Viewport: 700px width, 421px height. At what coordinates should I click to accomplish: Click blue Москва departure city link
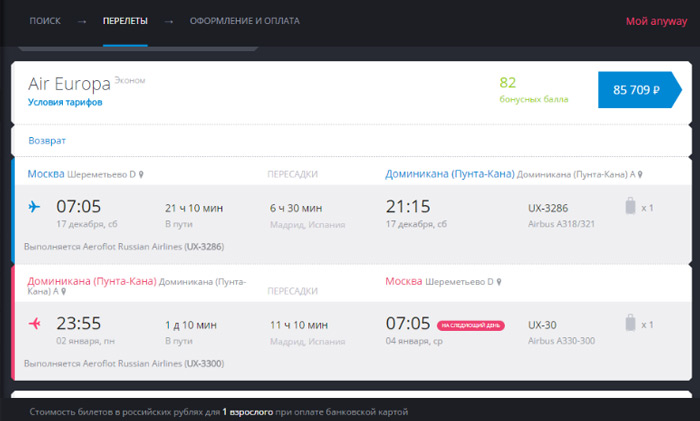[46, 174]
